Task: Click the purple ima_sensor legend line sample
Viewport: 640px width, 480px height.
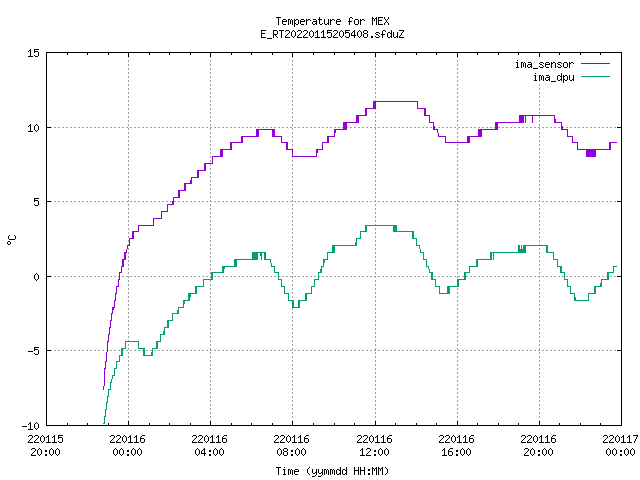Action: [595, 64]
